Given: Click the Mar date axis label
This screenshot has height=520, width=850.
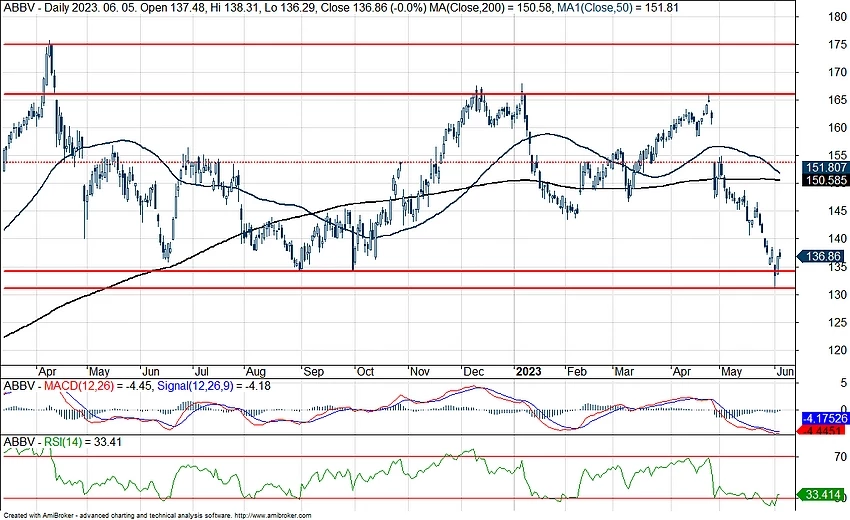Looking at the screenshot, I should pyautogui.click(x=624, y=372).
